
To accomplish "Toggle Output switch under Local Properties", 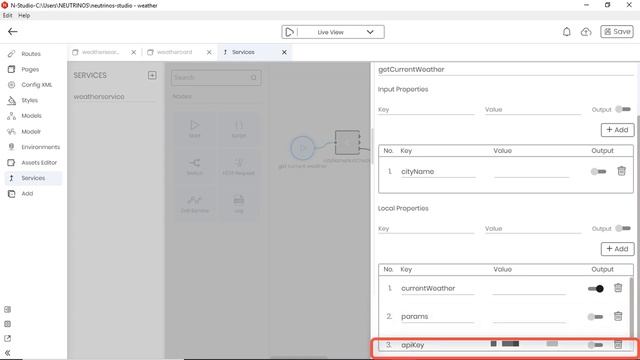I will (x=623, y=228).
